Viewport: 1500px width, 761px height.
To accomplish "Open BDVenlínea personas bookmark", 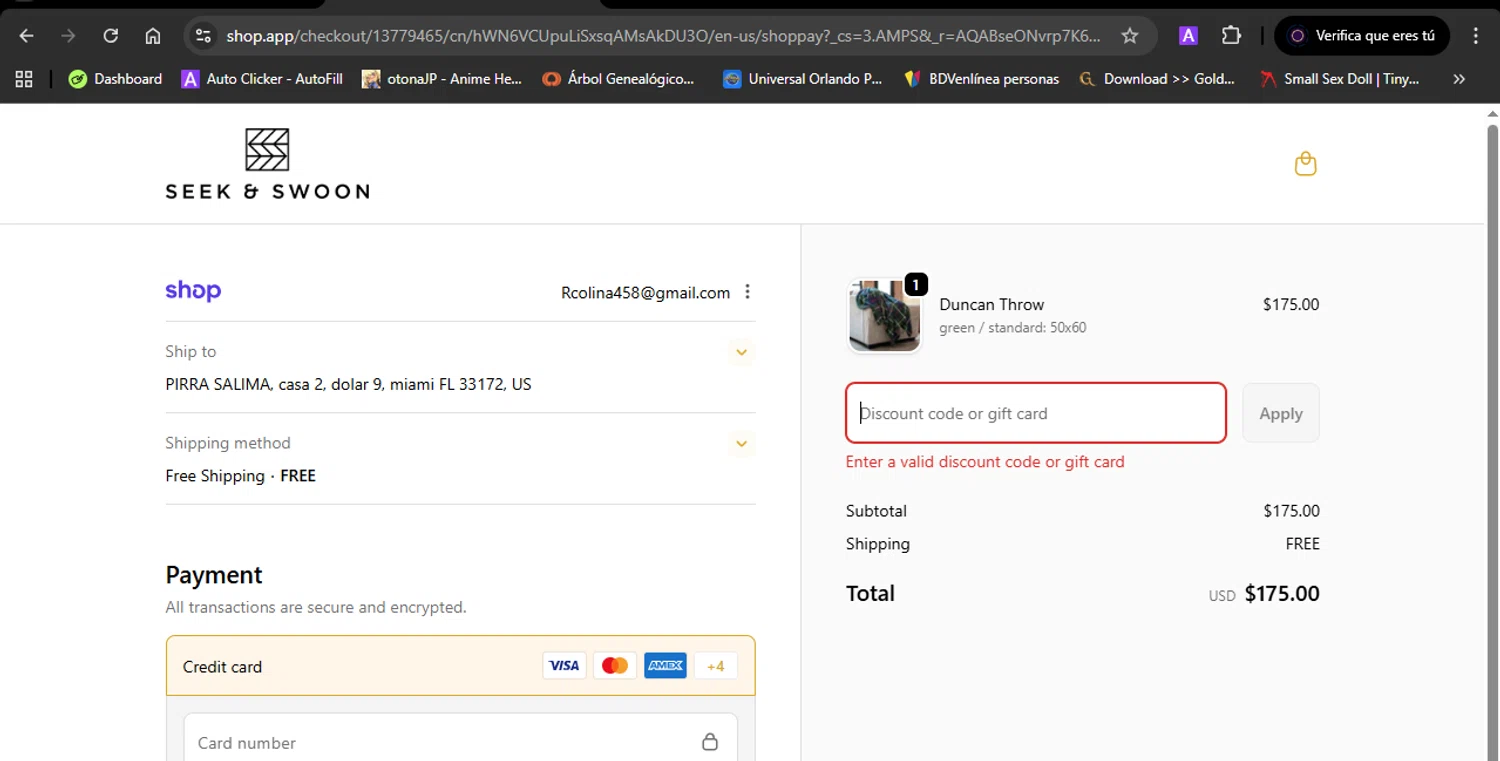I will click(x=981, y=79).
